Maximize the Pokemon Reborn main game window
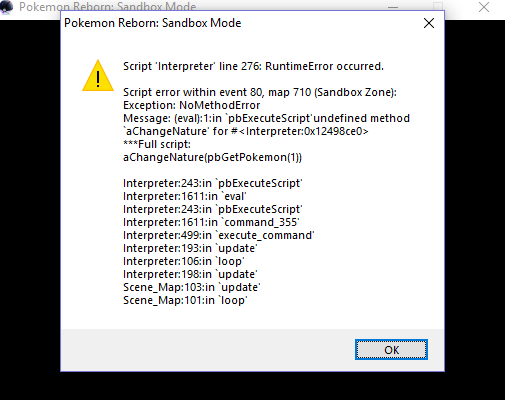Screen dimensions: 505x400 pyautogui.click(x=438, y=6)
